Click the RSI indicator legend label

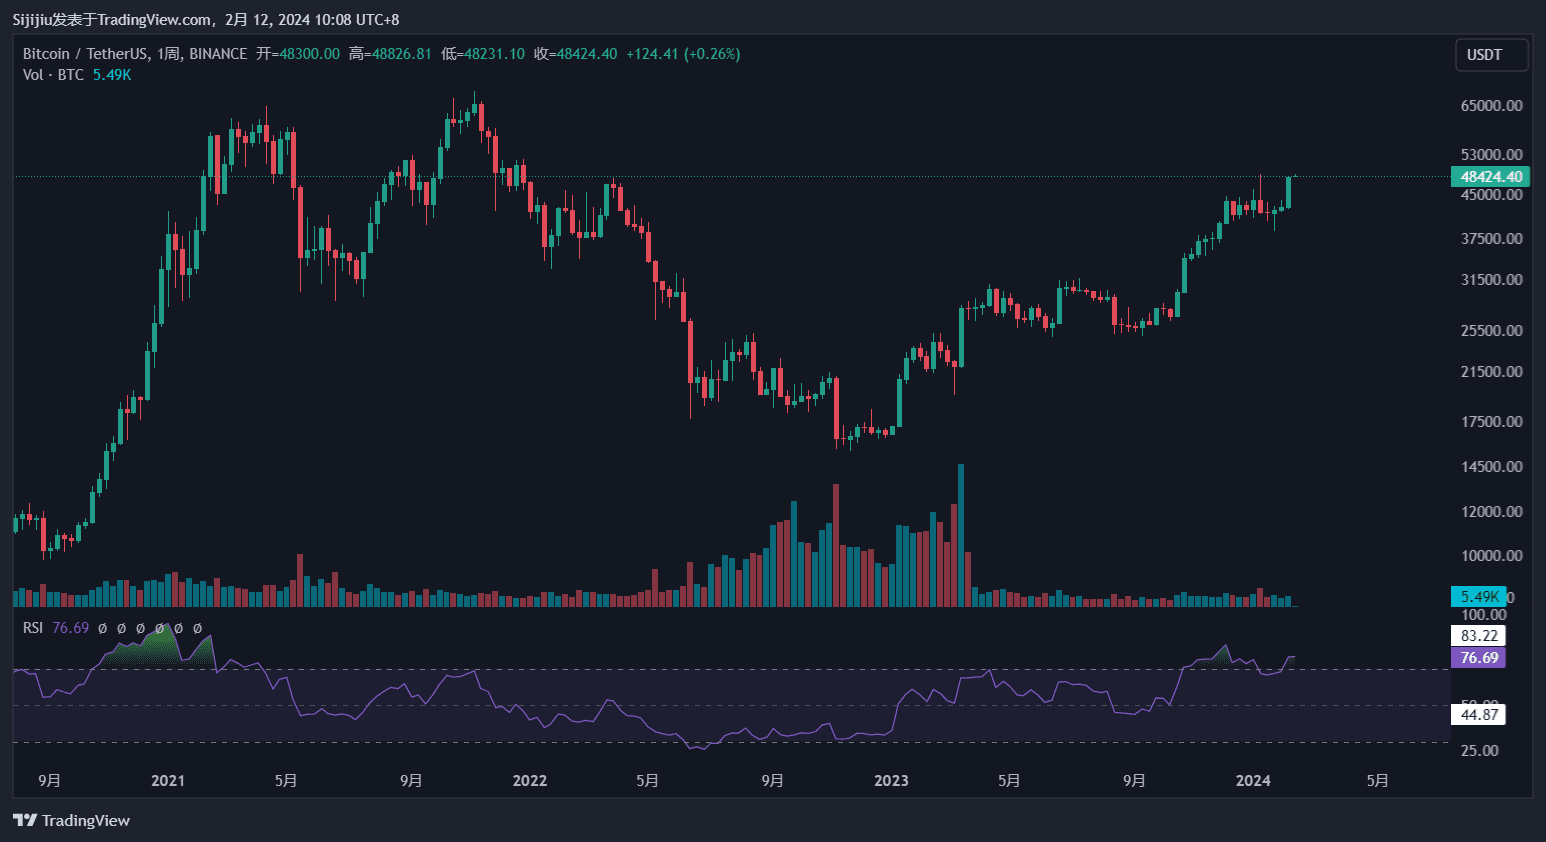click(x=33, y=628)
